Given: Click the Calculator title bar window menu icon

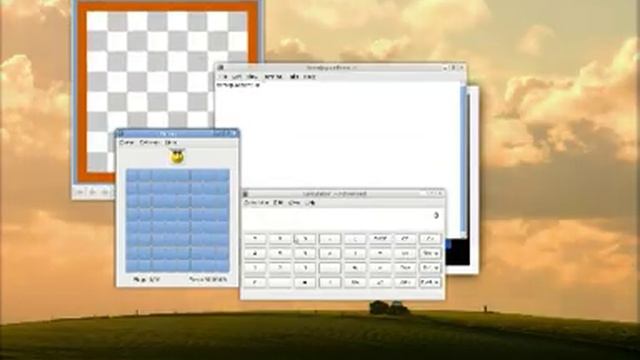Looking at the screenshot, I should point(245,194).
